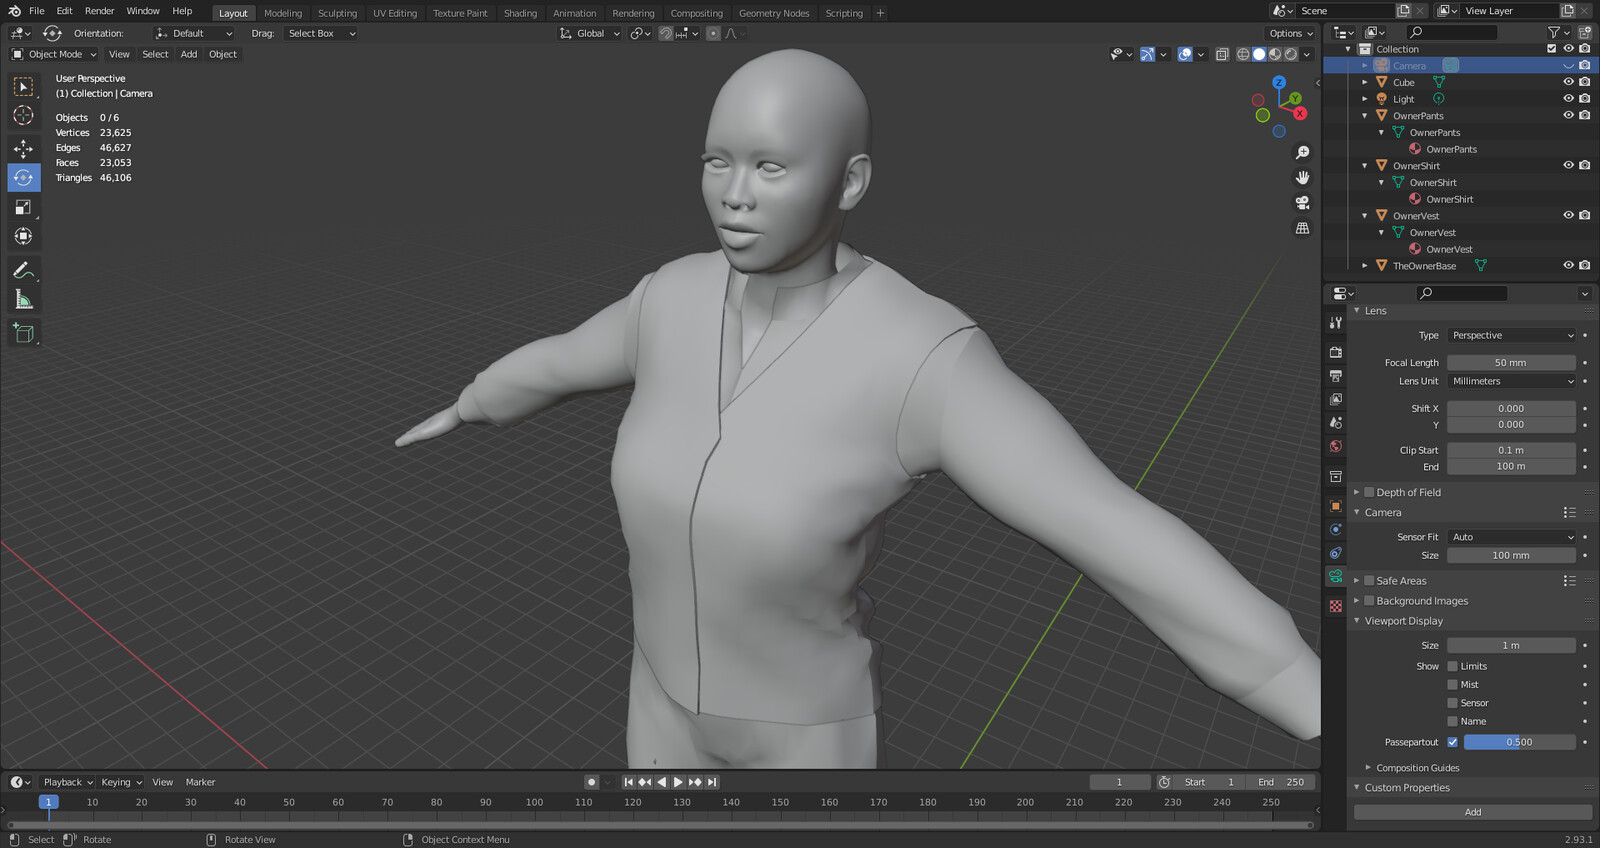The width and height of the screenshot is (1600, 848).
Task: Switch to wireframe viewport shading
Action: [1243, 54]
